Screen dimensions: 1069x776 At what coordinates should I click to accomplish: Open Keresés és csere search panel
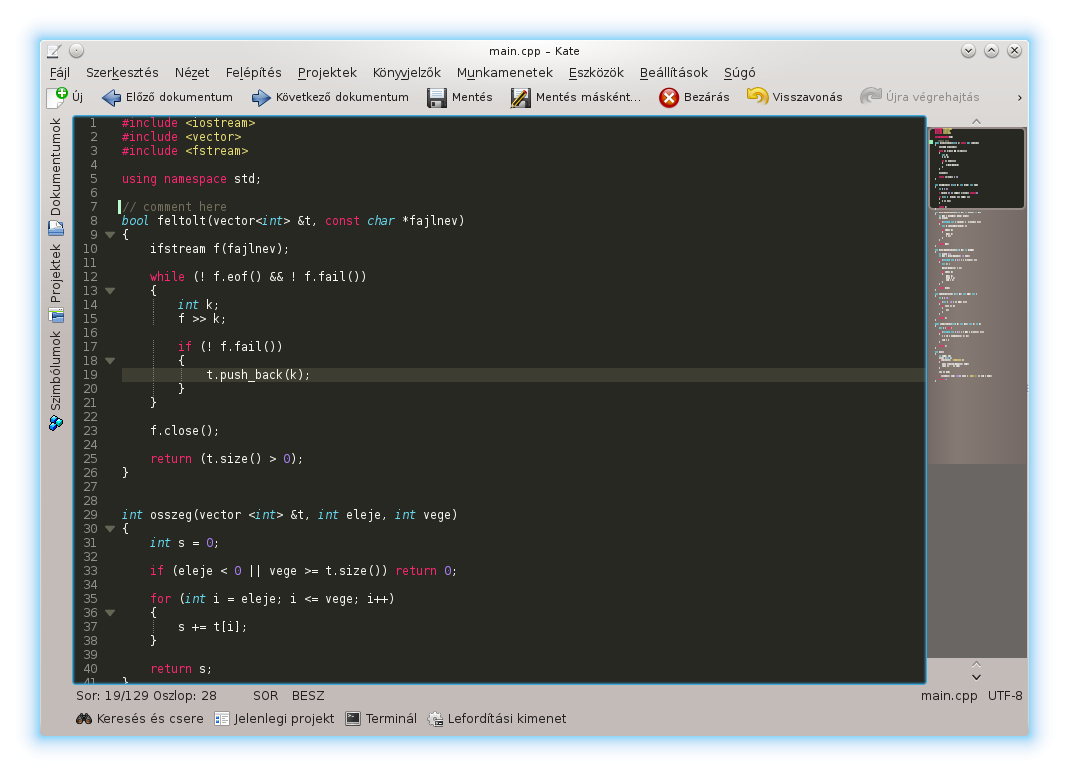140,718
